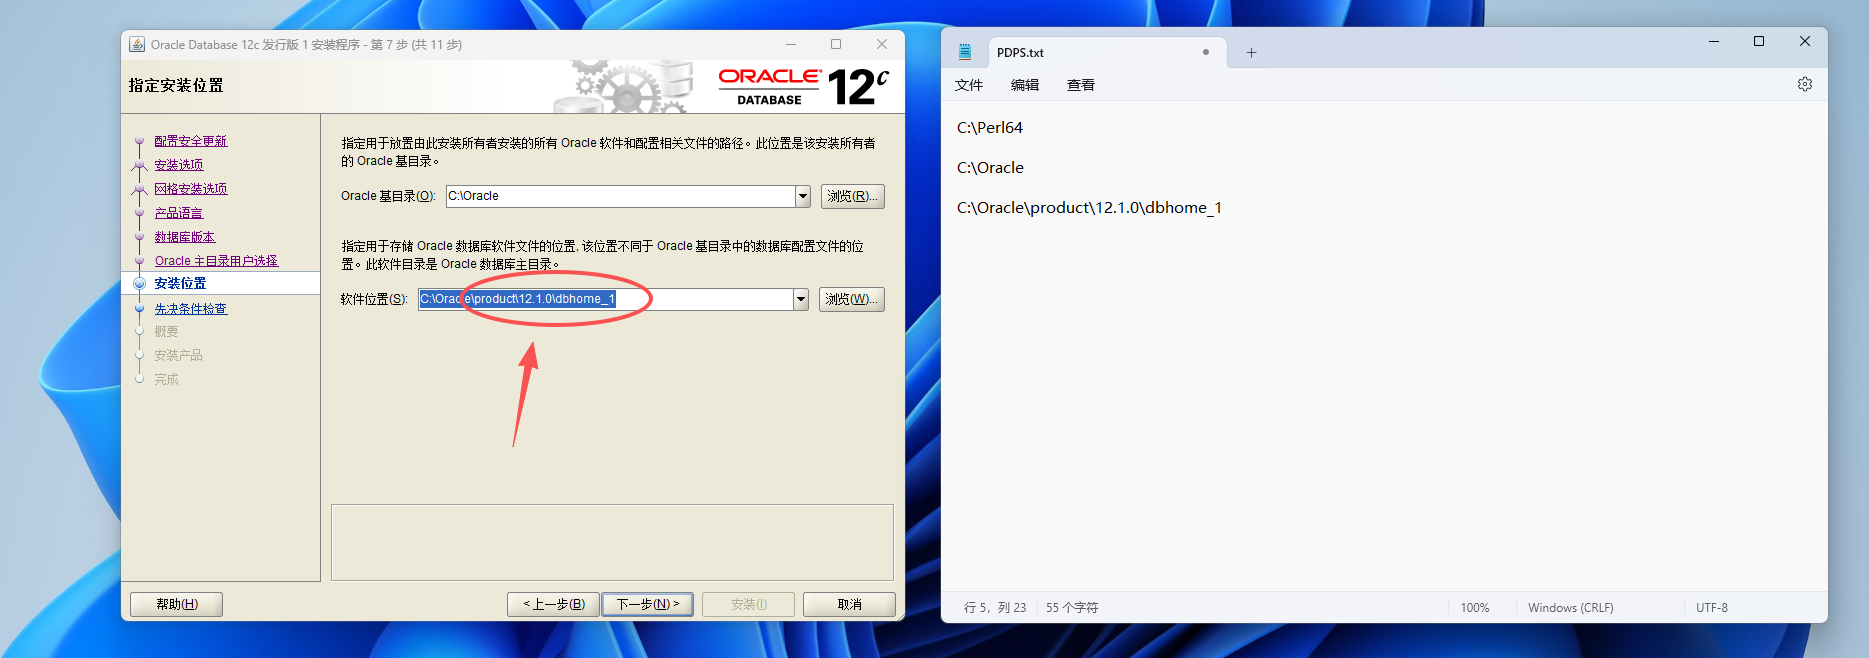Click the installer message box area

click(x=612, y=542)
